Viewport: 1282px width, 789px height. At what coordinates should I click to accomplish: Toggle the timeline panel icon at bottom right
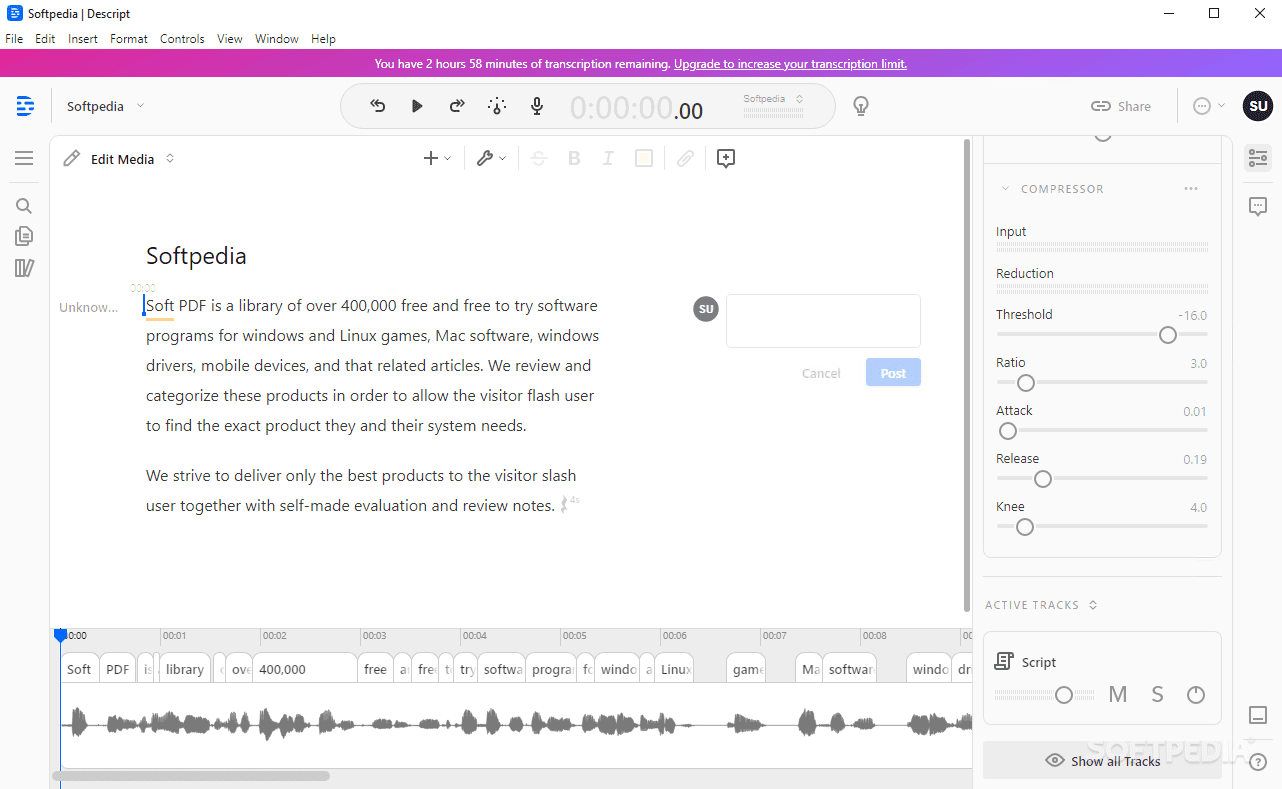point(1258,715)
